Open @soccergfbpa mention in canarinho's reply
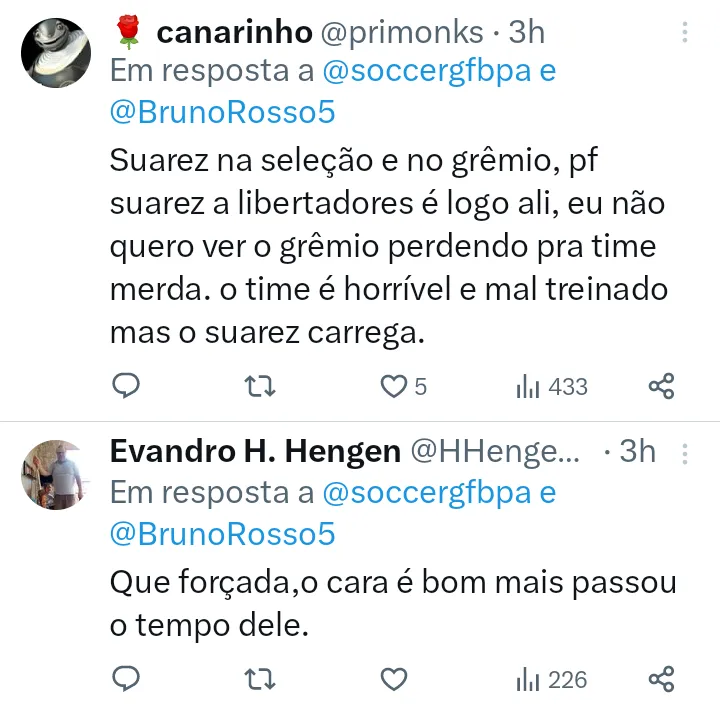720x704 pixels. click(x=425, y=72)
